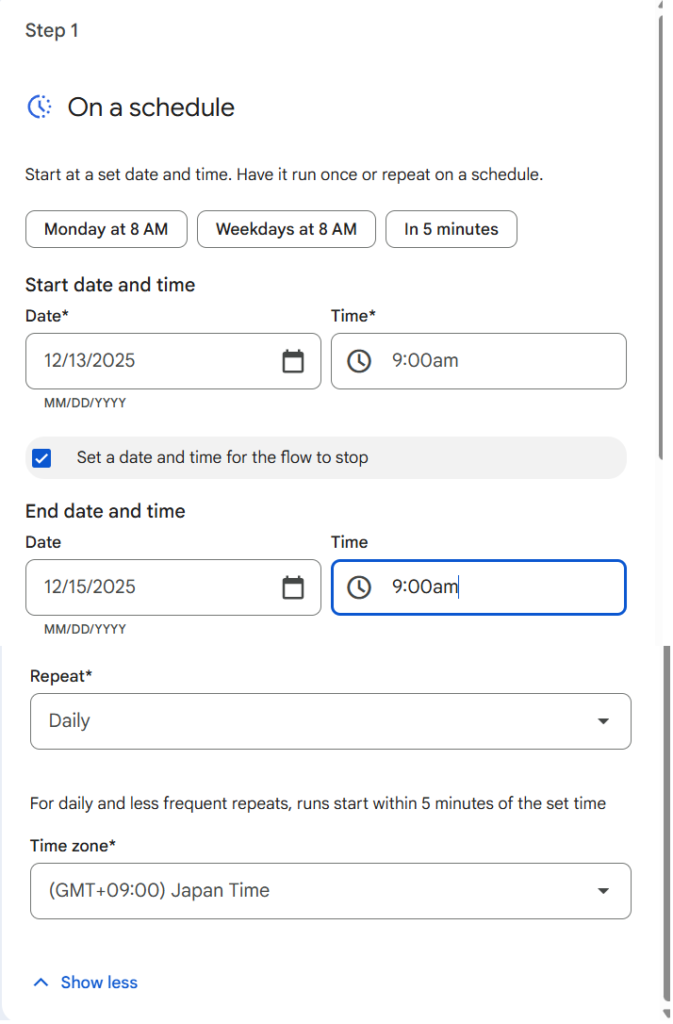Focus the end time text input

[x=500, y=587]
